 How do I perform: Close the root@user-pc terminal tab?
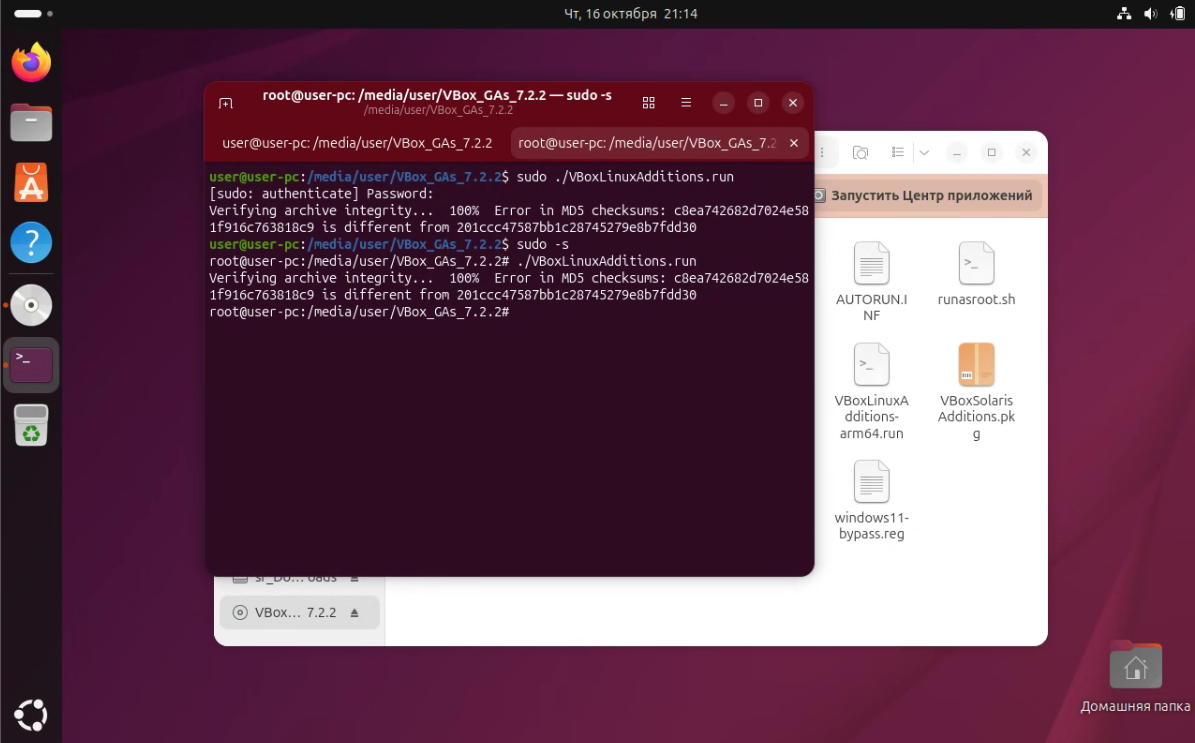click(x=794, y=143)
